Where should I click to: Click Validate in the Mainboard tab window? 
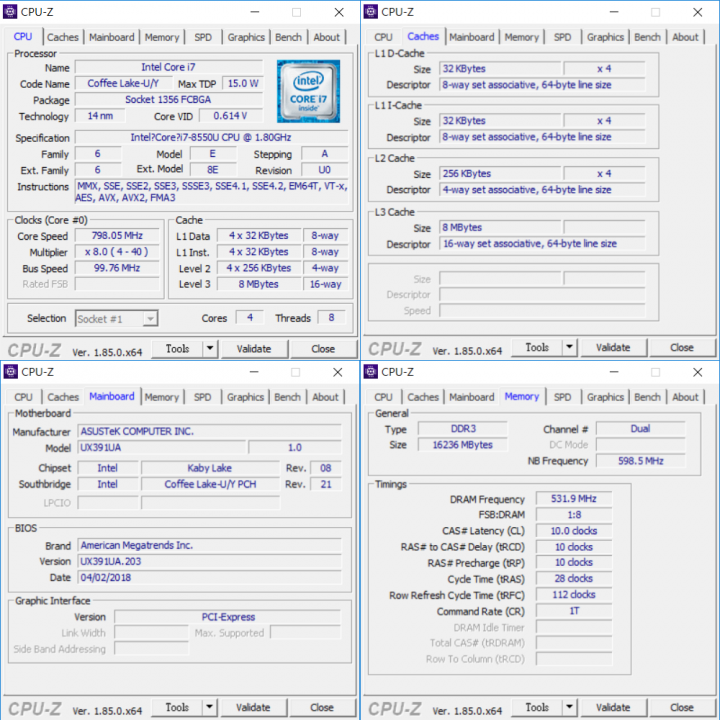tap(253, 707)
